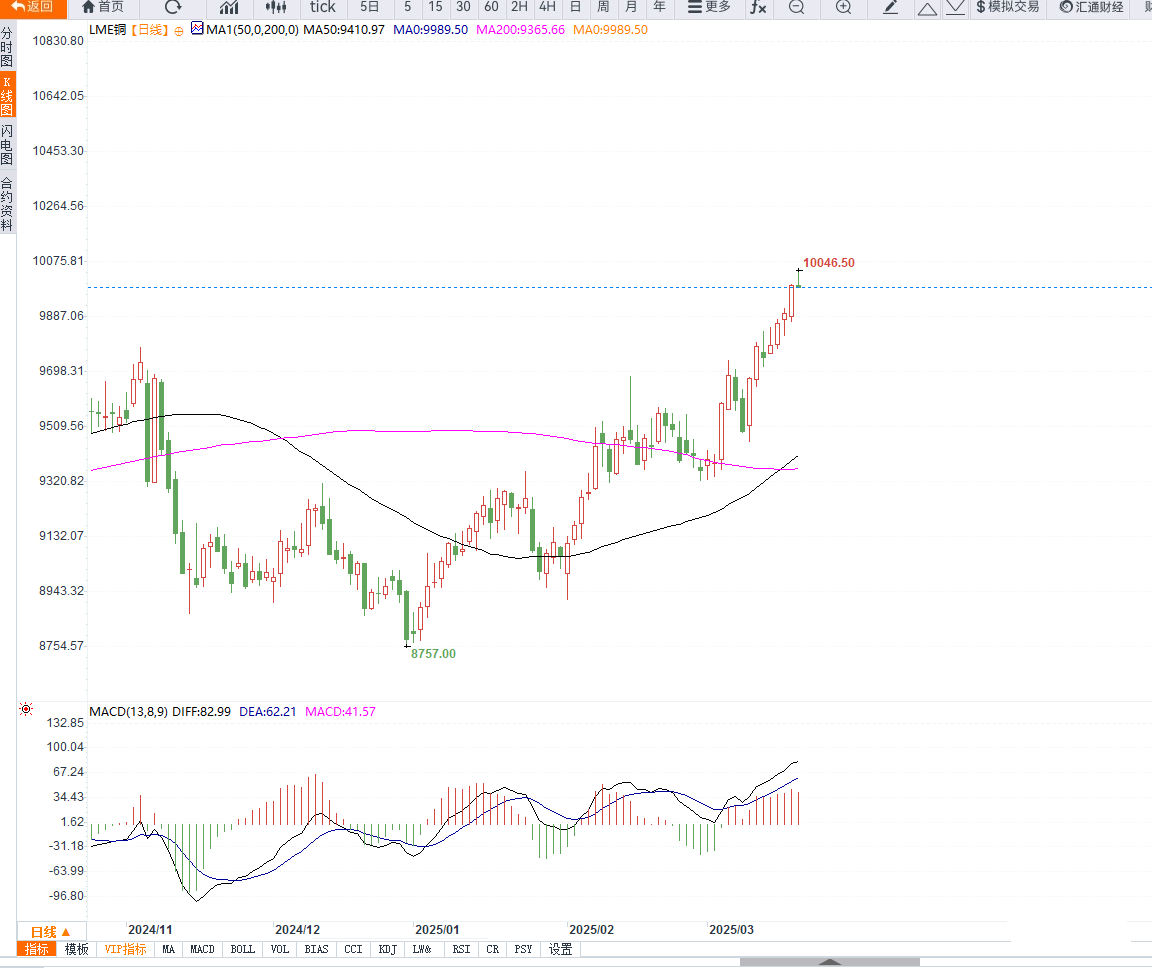Open VIP指标 indicators

point(125,950)
